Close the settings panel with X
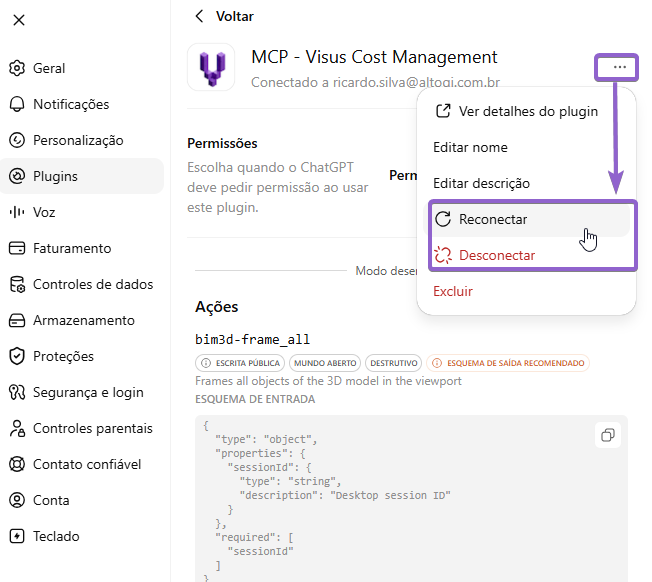This screenshot has width=652, height=582. point(19,20)
